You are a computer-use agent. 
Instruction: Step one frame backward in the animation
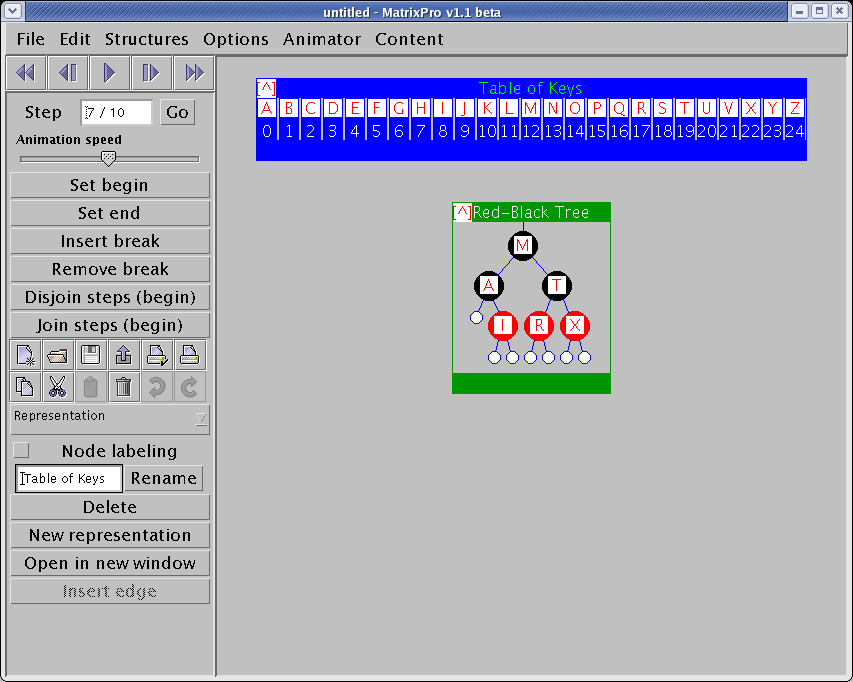click(68, 72)
